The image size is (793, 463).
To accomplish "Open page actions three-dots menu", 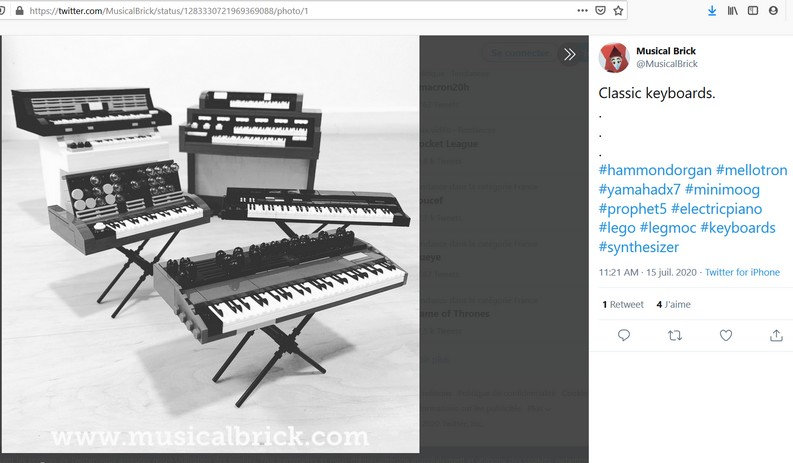I will tap(583, 11).
